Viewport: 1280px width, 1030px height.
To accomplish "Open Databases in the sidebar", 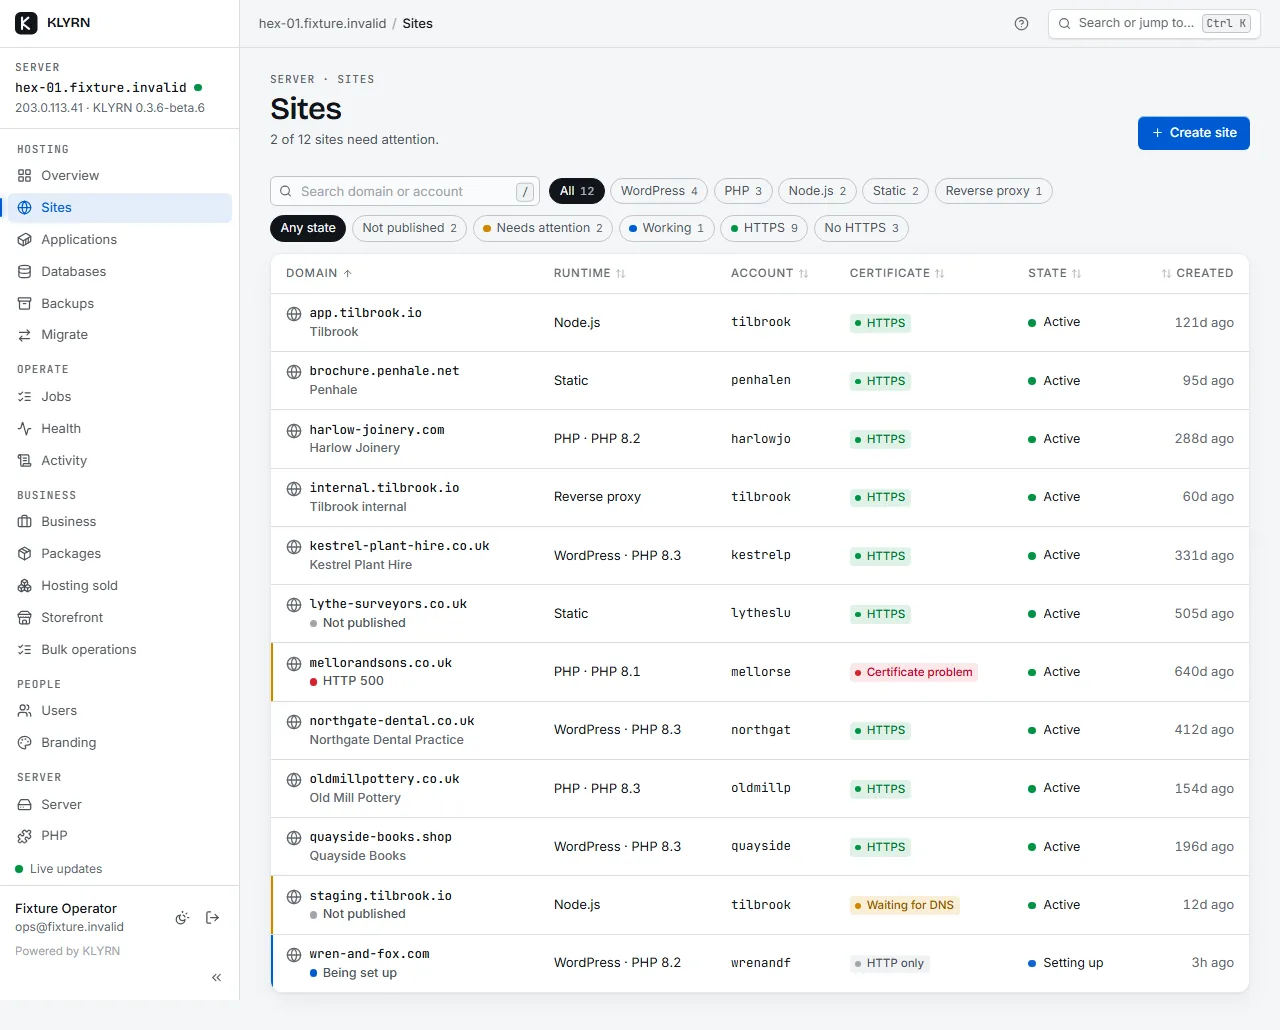I will click(x=120, y=272).
